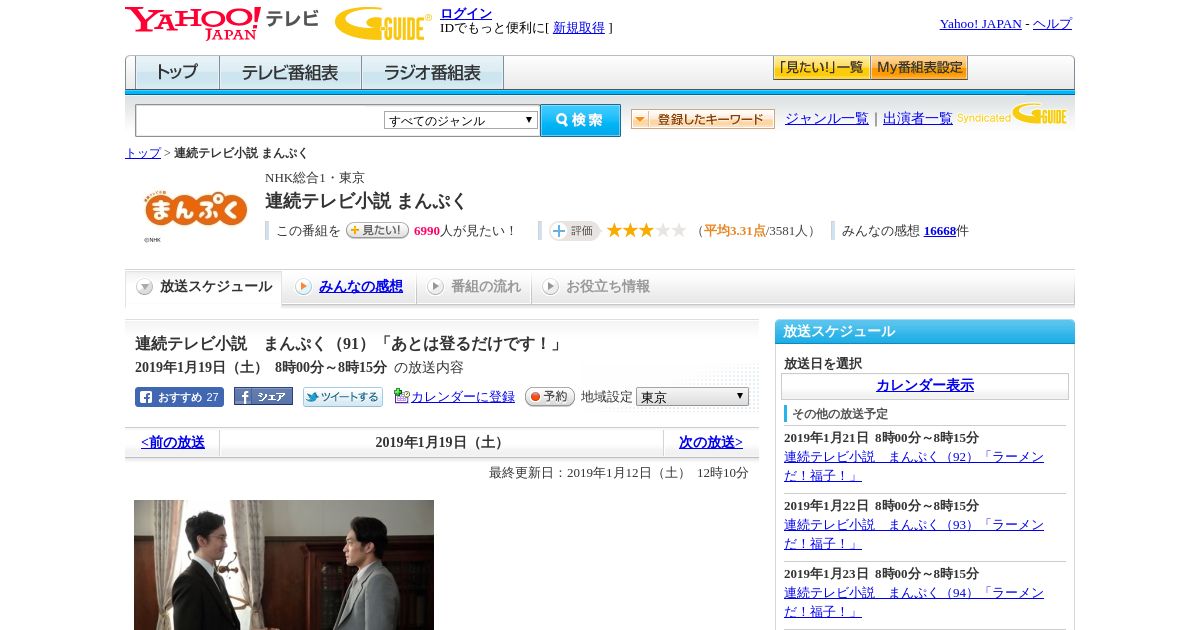Click the 検索 search button
The width and height of the screenshot is (1200, 630).
[580, 120]
